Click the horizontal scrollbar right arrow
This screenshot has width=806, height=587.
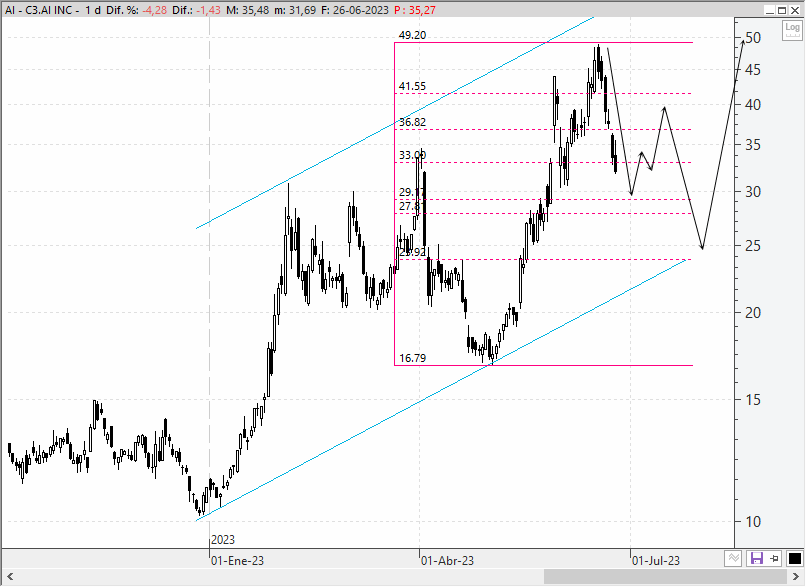pos(795,576)
